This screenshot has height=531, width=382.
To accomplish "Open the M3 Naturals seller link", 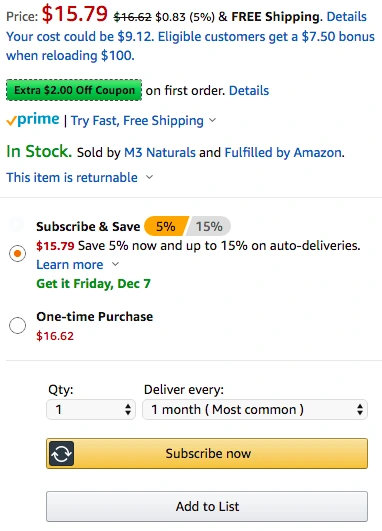I will (x=160, y=152).
